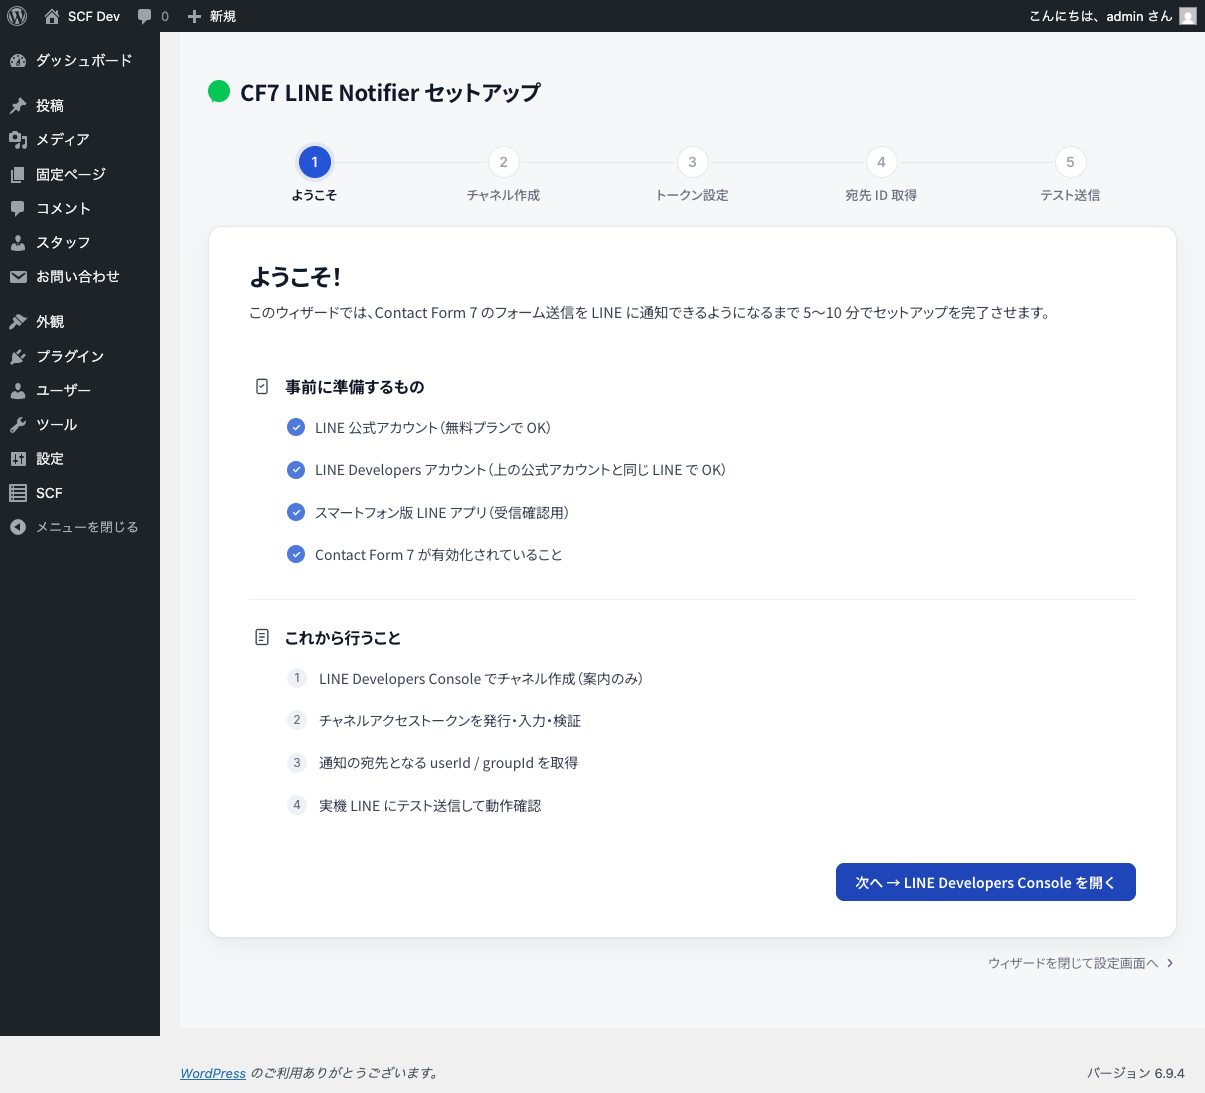Open メディア menu label
1205x1093 pixels.
[63, 140]
